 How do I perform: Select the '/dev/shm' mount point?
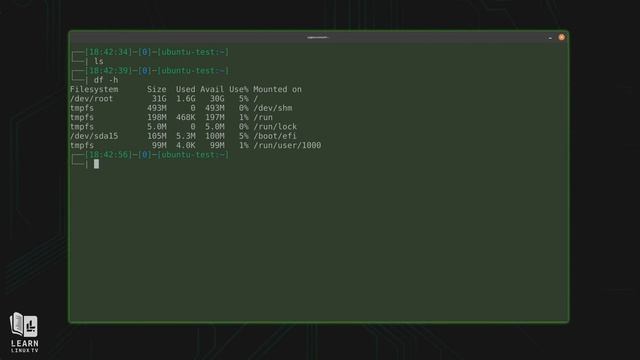273,108
